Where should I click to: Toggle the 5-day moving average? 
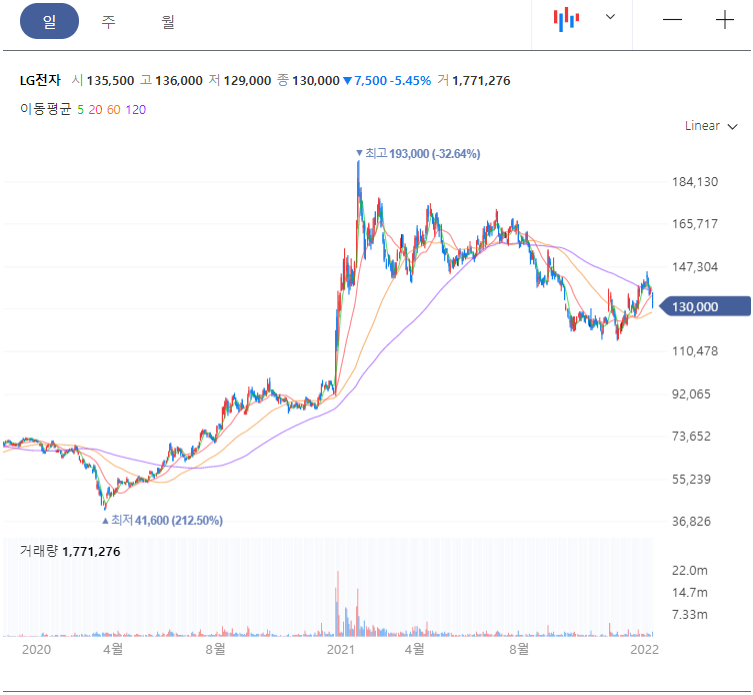point(80,110)
